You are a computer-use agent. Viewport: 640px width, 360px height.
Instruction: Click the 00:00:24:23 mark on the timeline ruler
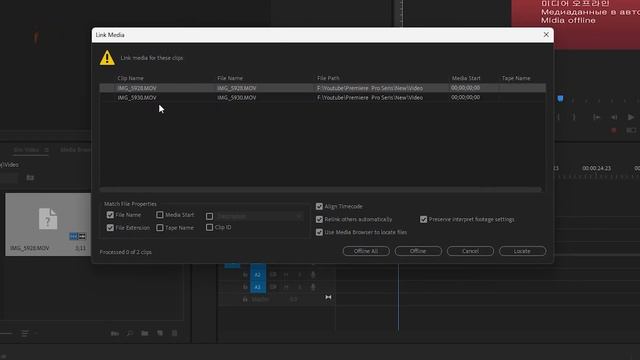point(596,168)
